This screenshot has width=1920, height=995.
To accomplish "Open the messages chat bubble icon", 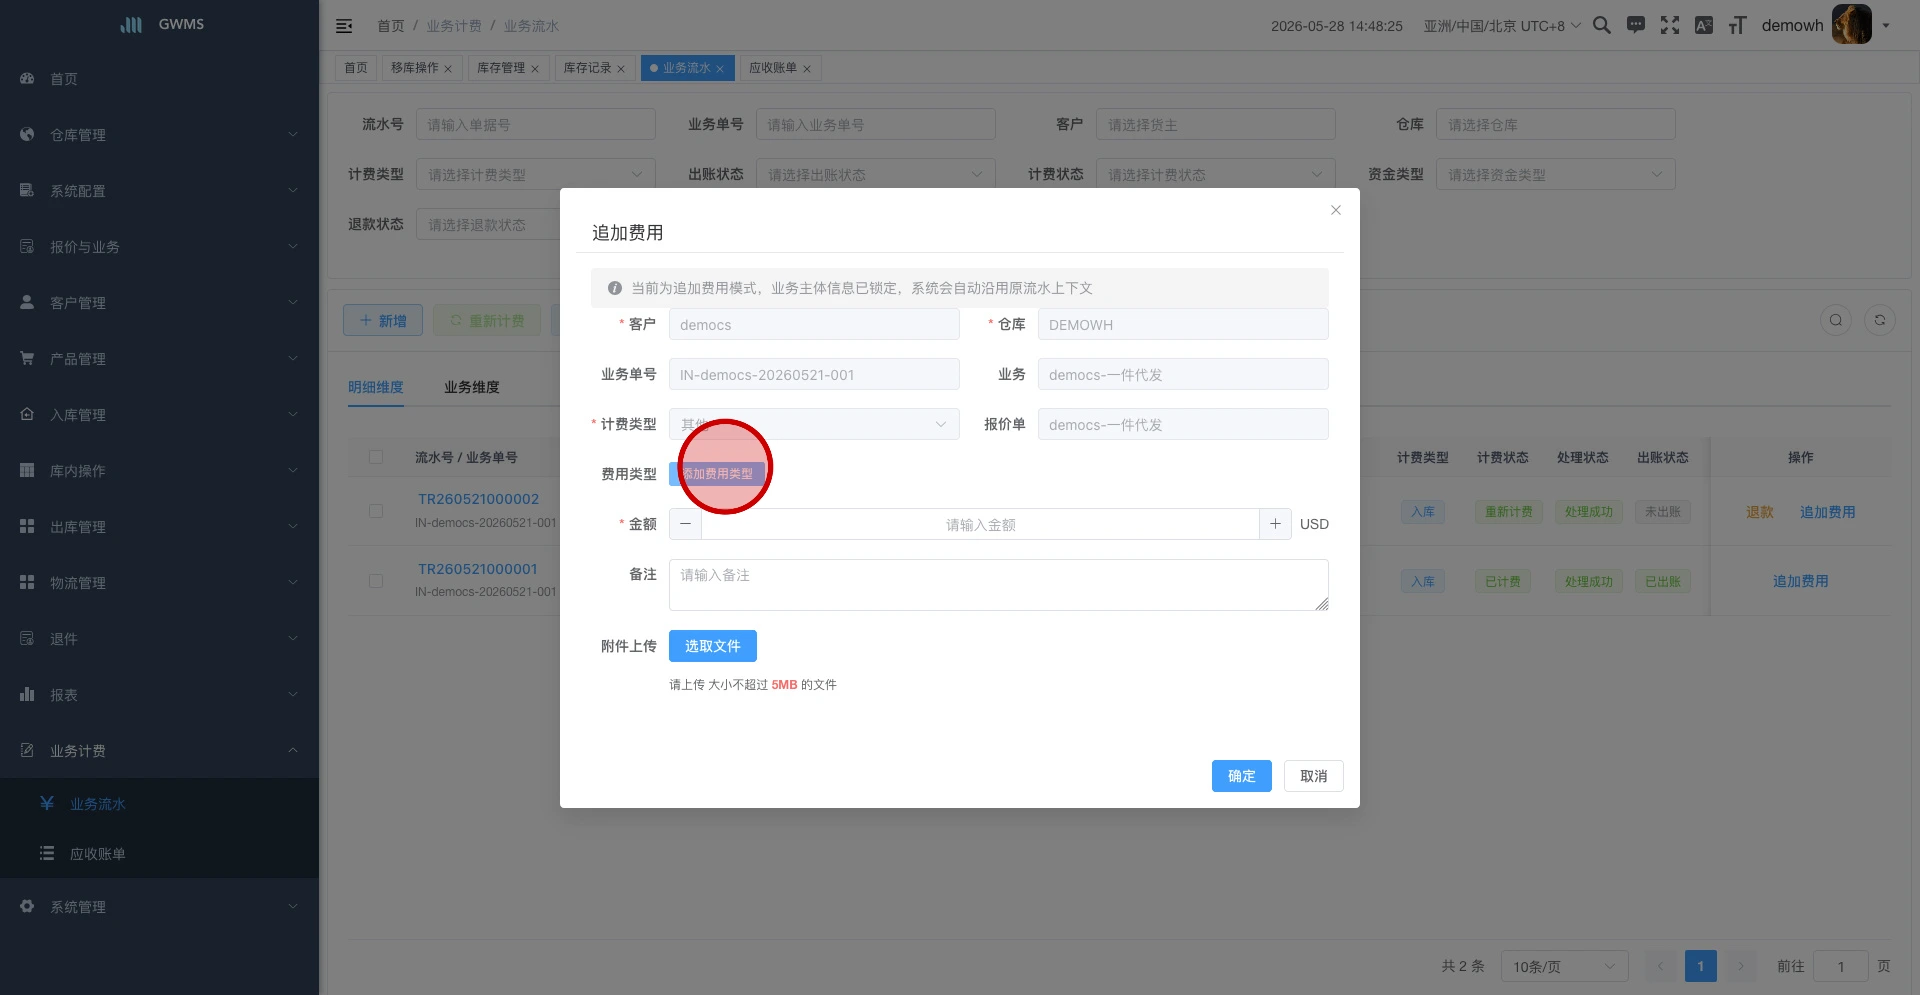I will click(x=1636, y=25).
